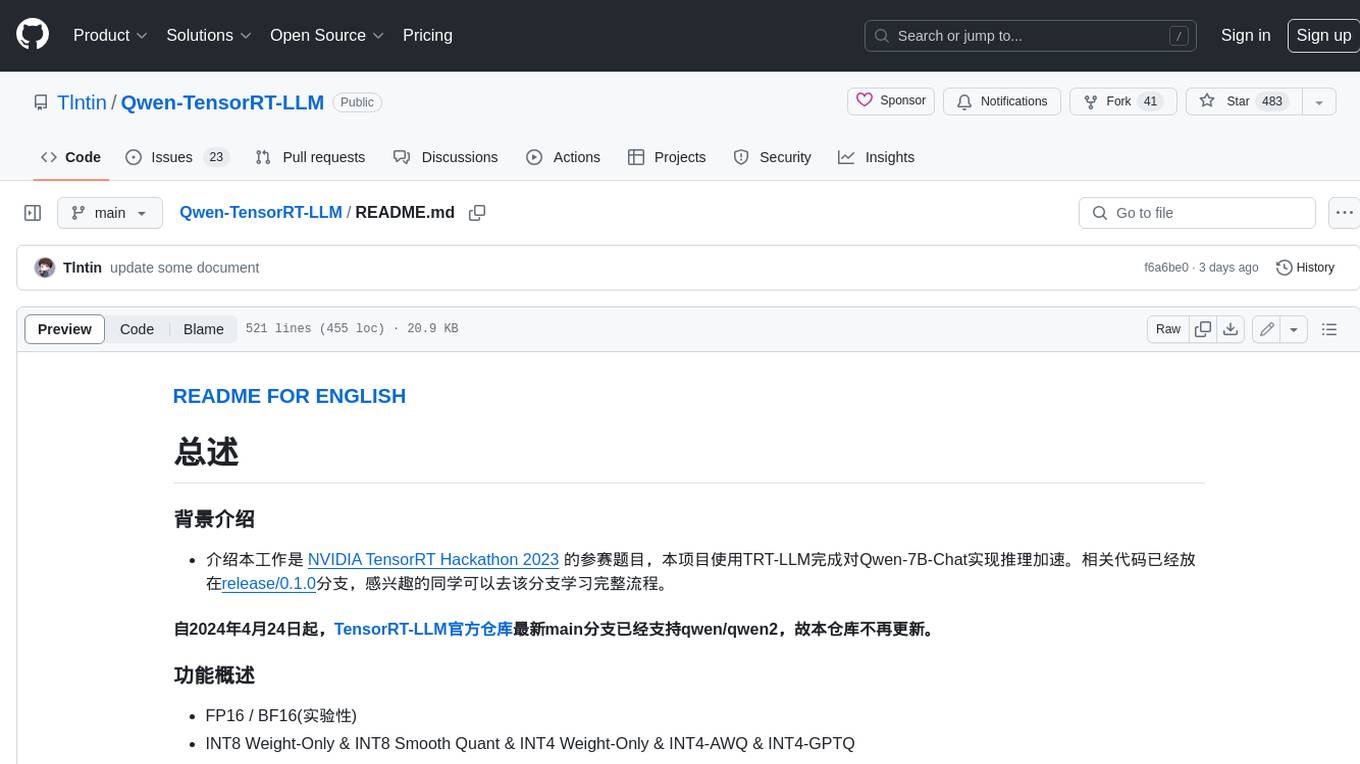
Task: Select the Code view
Action: point(137,329)
